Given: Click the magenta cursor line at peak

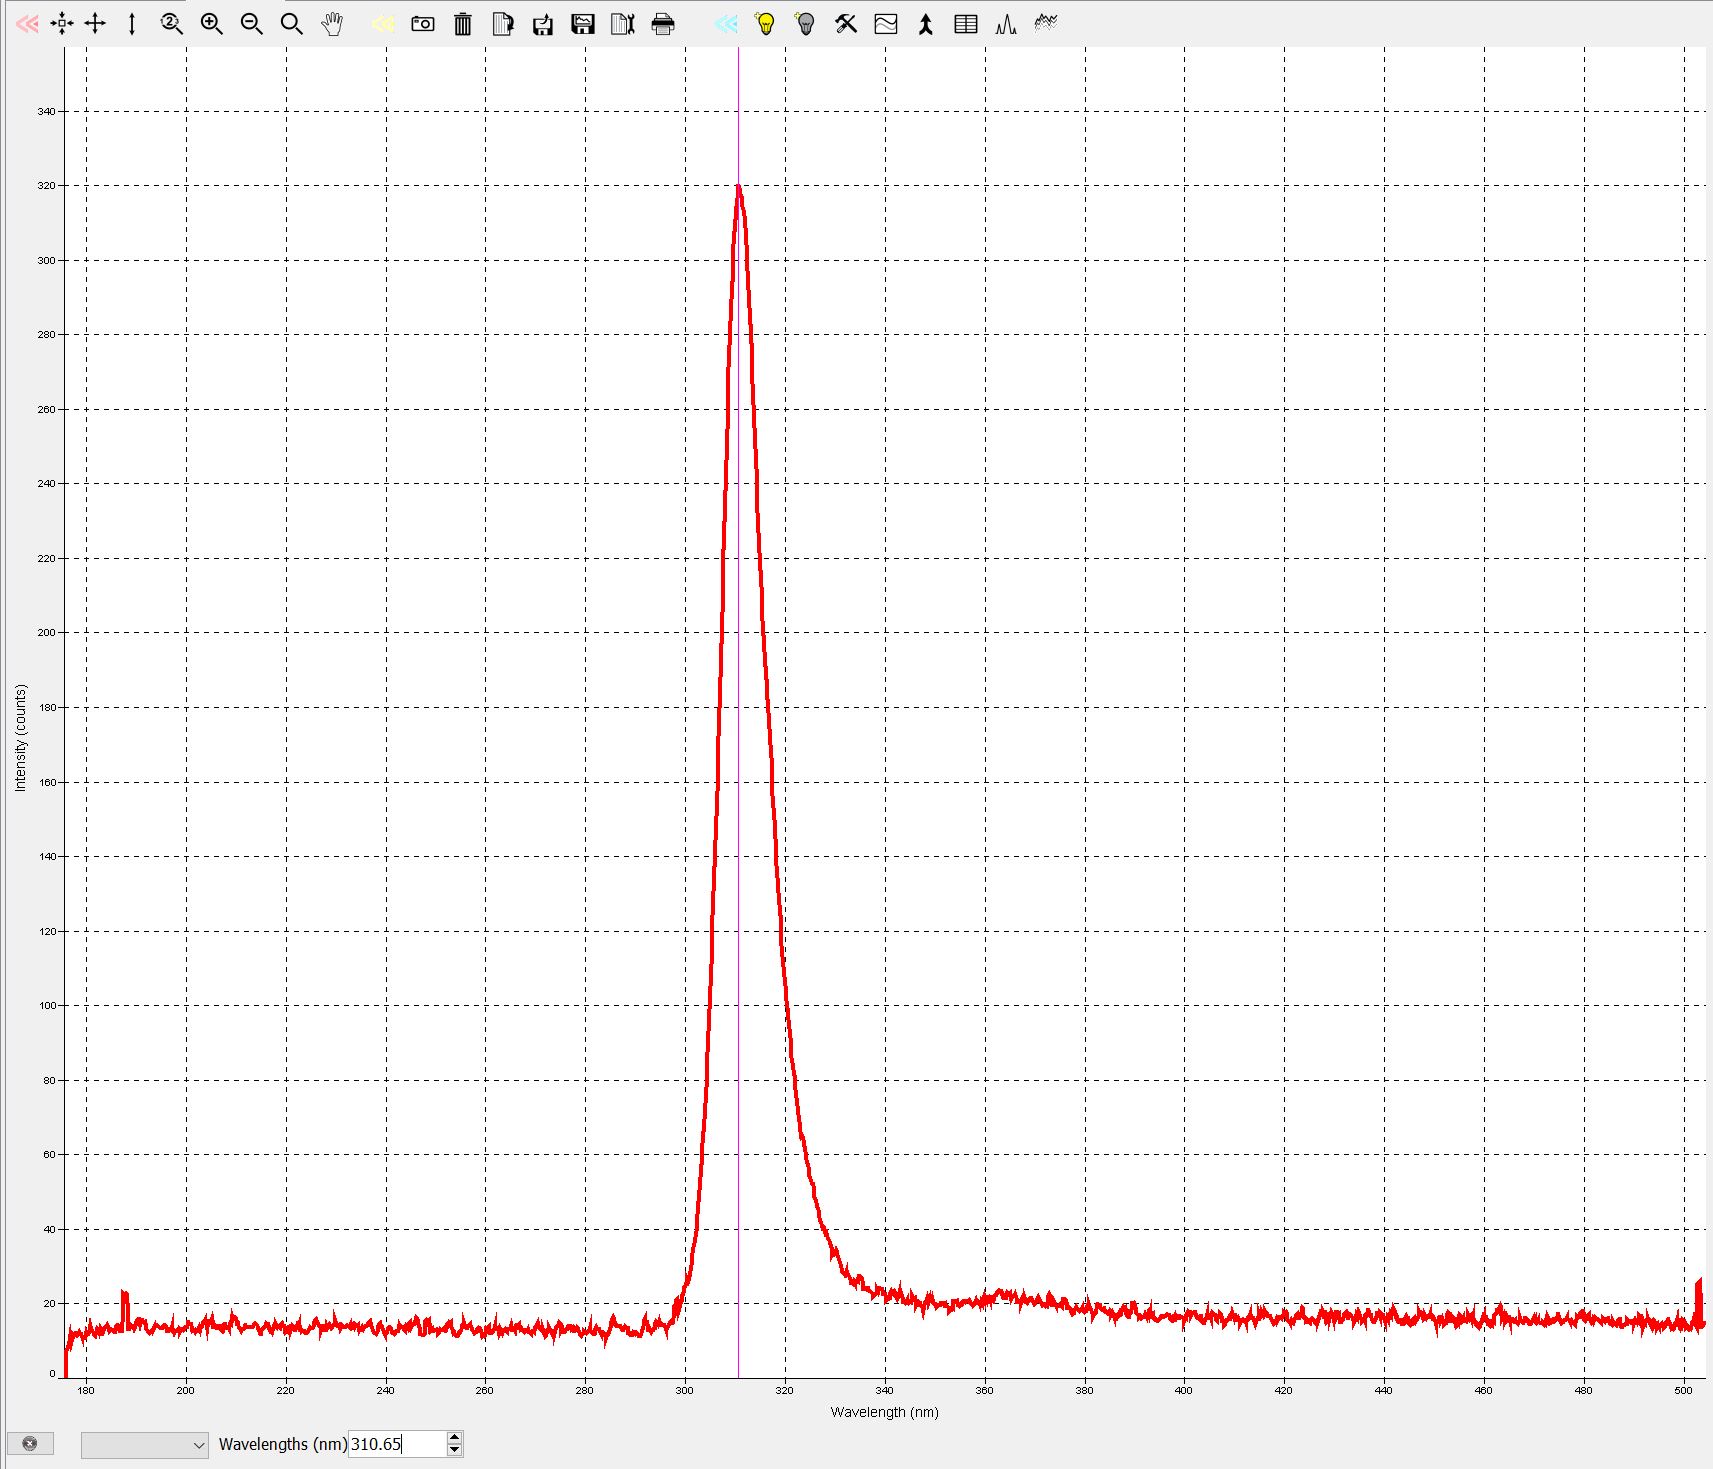Looking at the screenshot, I should 738,700.
